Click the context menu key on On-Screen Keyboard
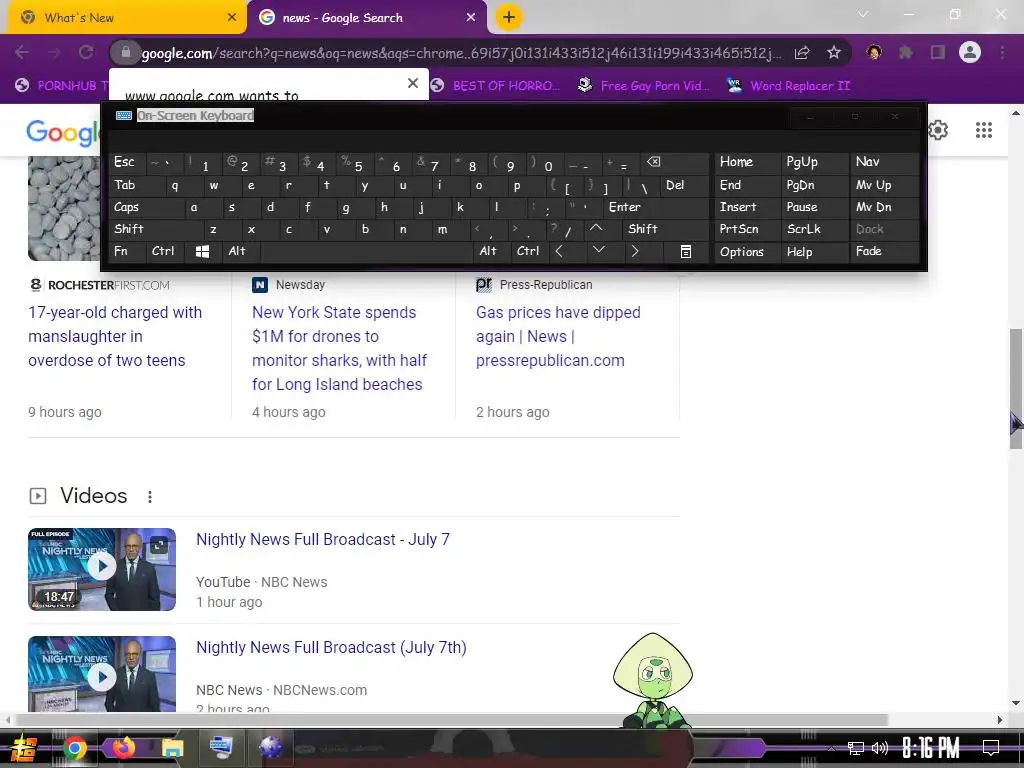1024x768 pixels. pyautogui.click(x=686, y=251)
